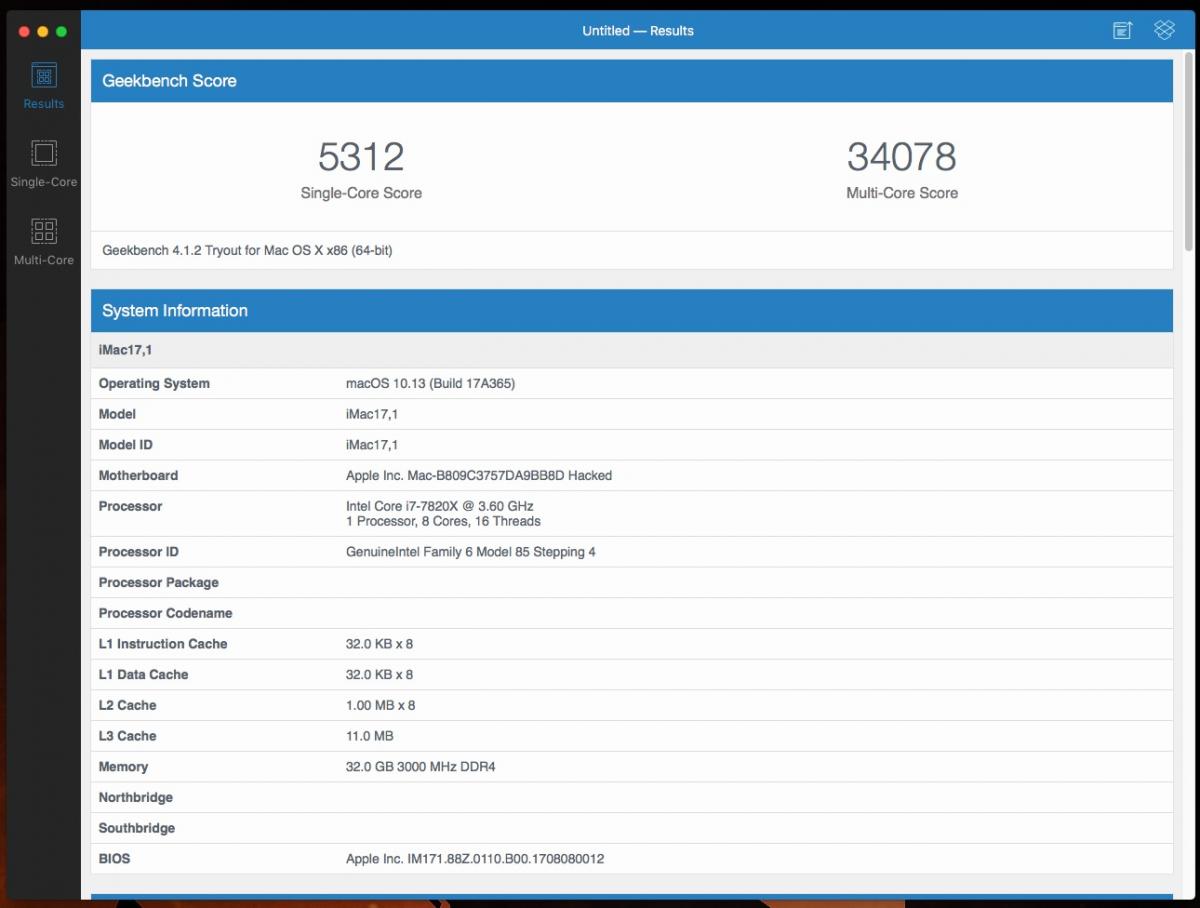Select the L1 Data Cache label
Image resolution: width=1200 pixels, height=908 pixels.
tap(143, 675)
